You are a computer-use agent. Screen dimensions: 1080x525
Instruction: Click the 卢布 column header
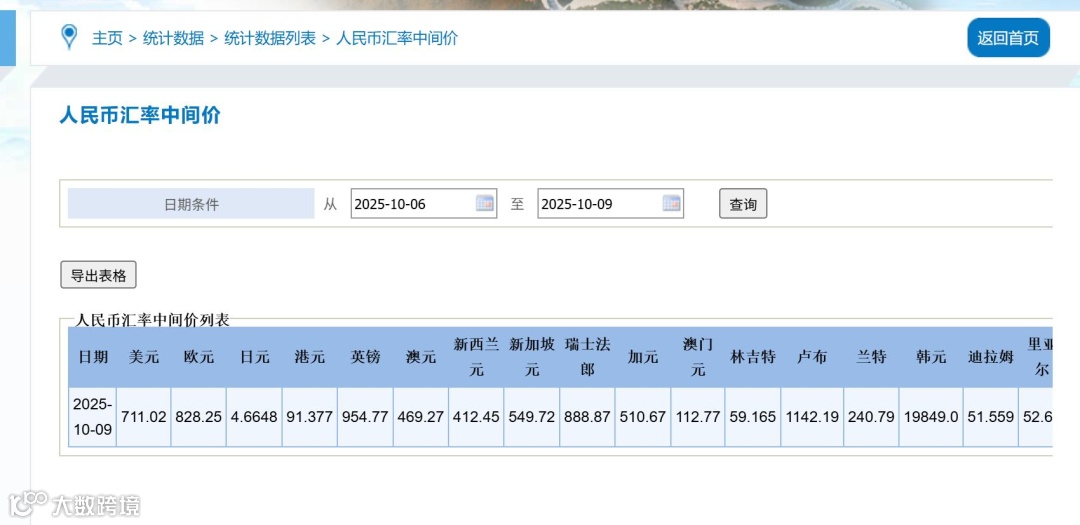pyautogui.click(x=812, y=357)
